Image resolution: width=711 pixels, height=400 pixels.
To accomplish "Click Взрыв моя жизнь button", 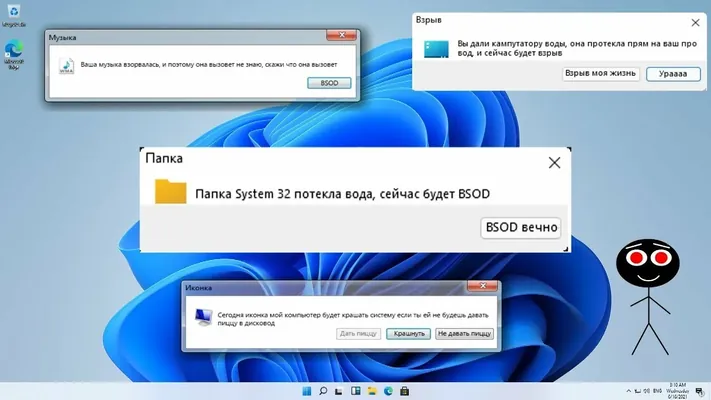I will 601,73.
